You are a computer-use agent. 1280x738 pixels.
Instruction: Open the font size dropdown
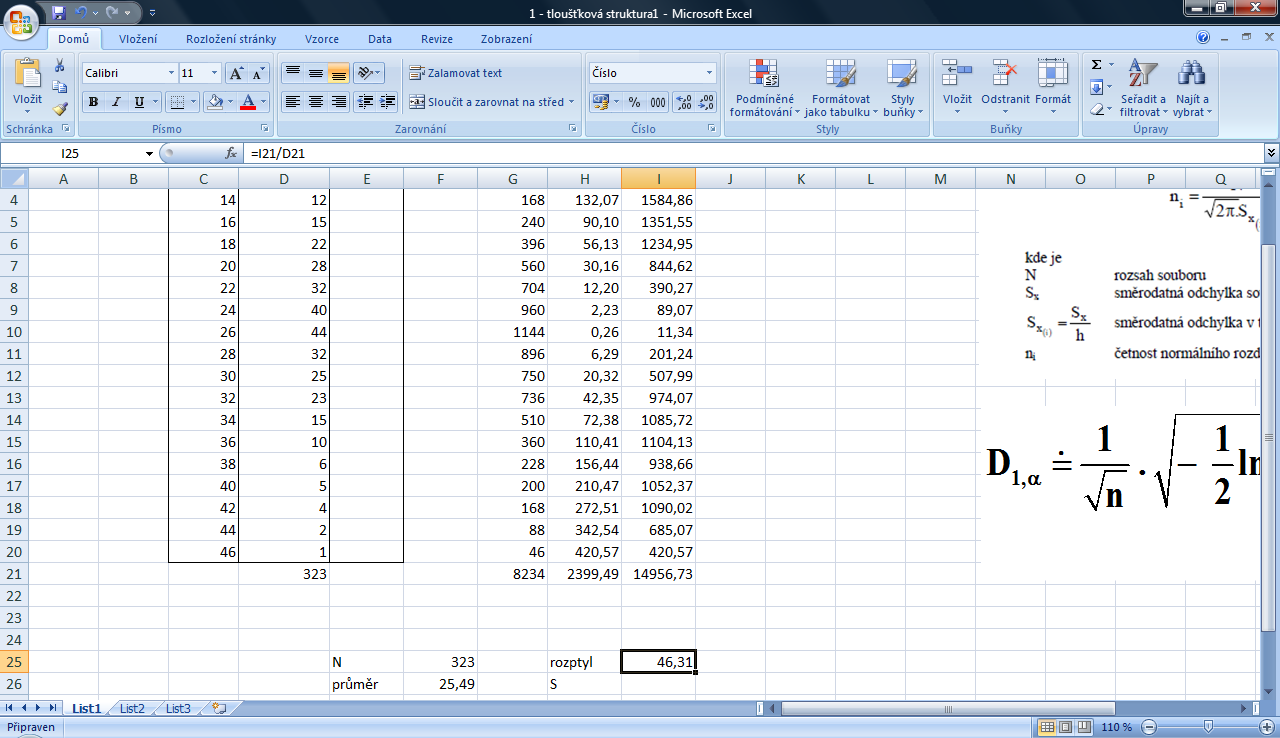tap(214, 73)
